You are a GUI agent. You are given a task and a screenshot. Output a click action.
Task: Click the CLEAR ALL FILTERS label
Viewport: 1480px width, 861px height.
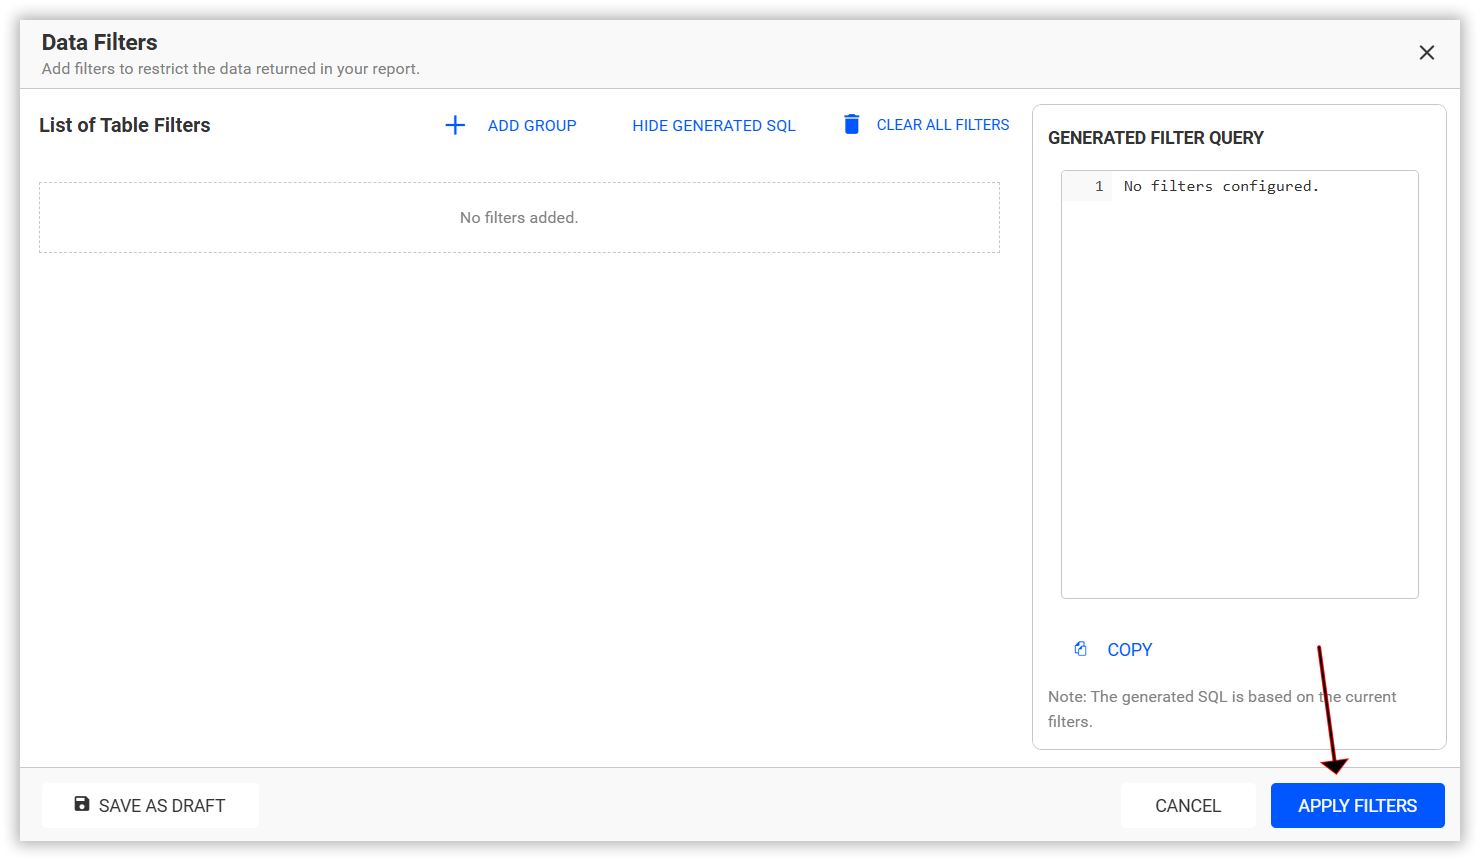click(943, 125)
